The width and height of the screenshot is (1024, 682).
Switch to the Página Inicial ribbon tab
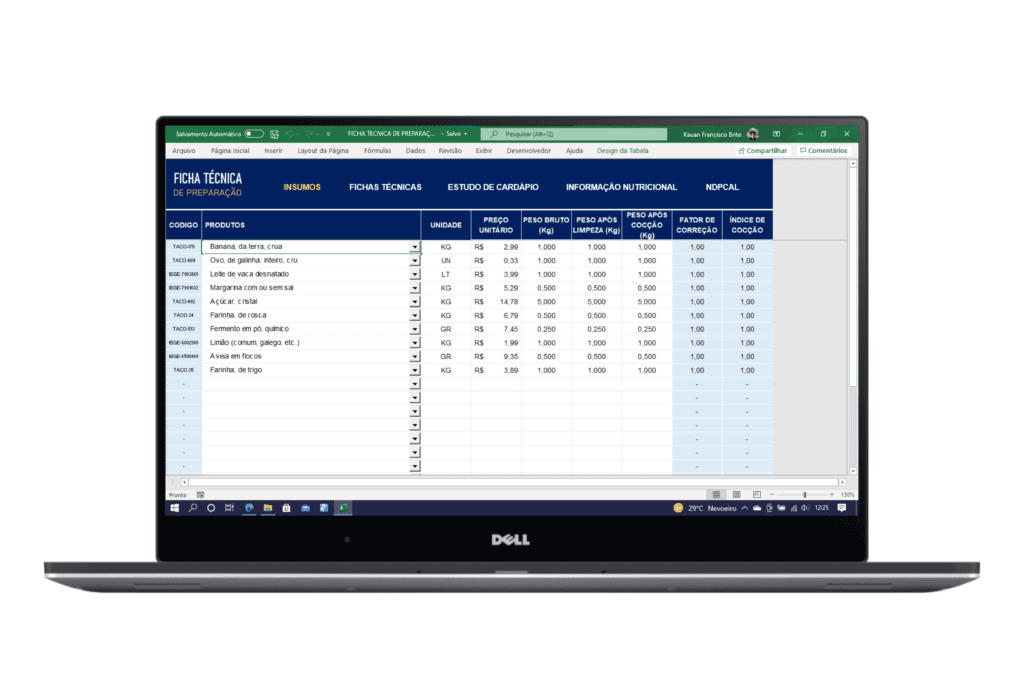230,151
